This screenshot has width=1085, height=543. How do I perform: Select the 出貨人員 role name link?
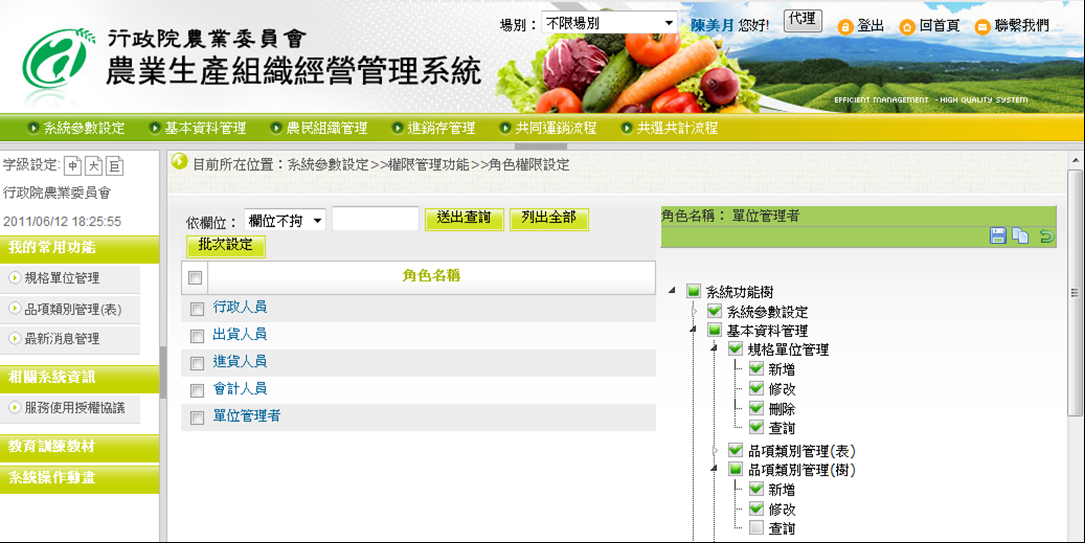pyautogui.click(x=240, y=335)
